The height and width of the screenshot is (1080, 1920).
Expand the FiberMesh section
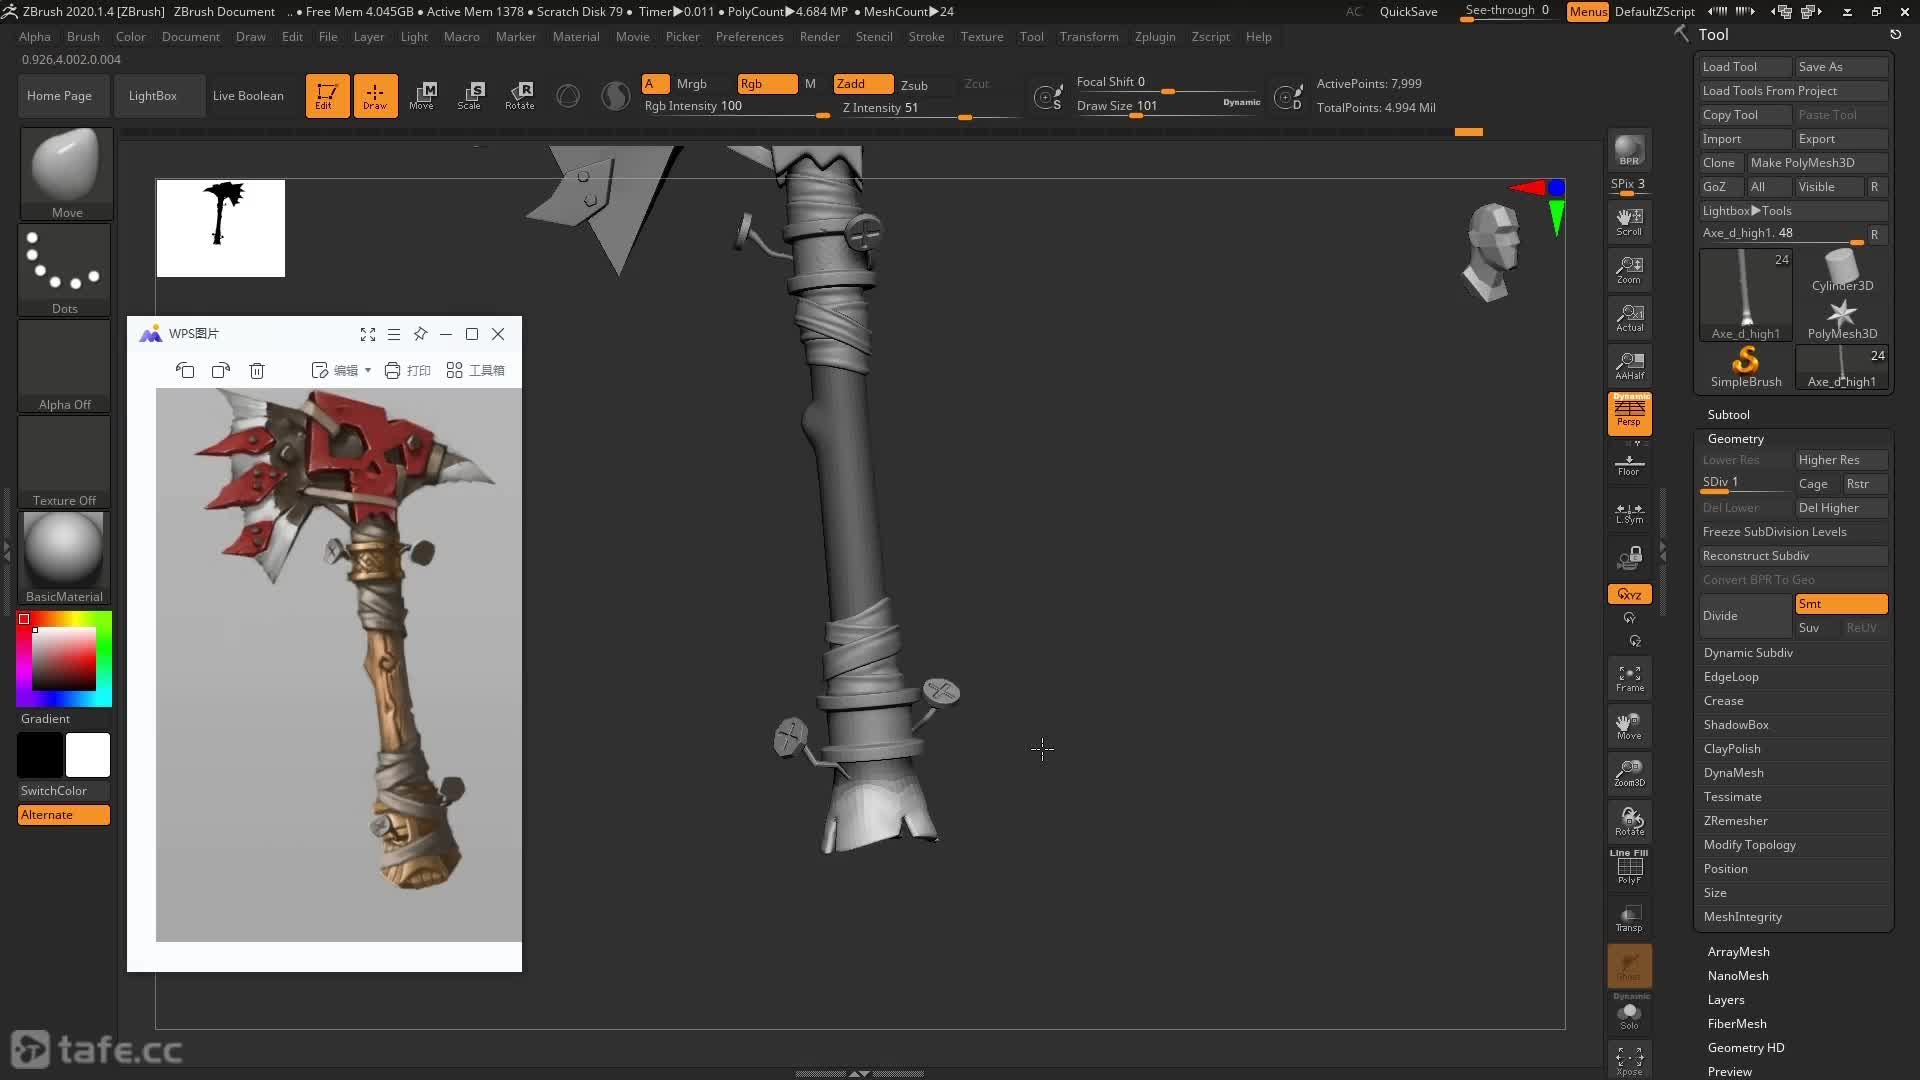tap(1737, 1024)
